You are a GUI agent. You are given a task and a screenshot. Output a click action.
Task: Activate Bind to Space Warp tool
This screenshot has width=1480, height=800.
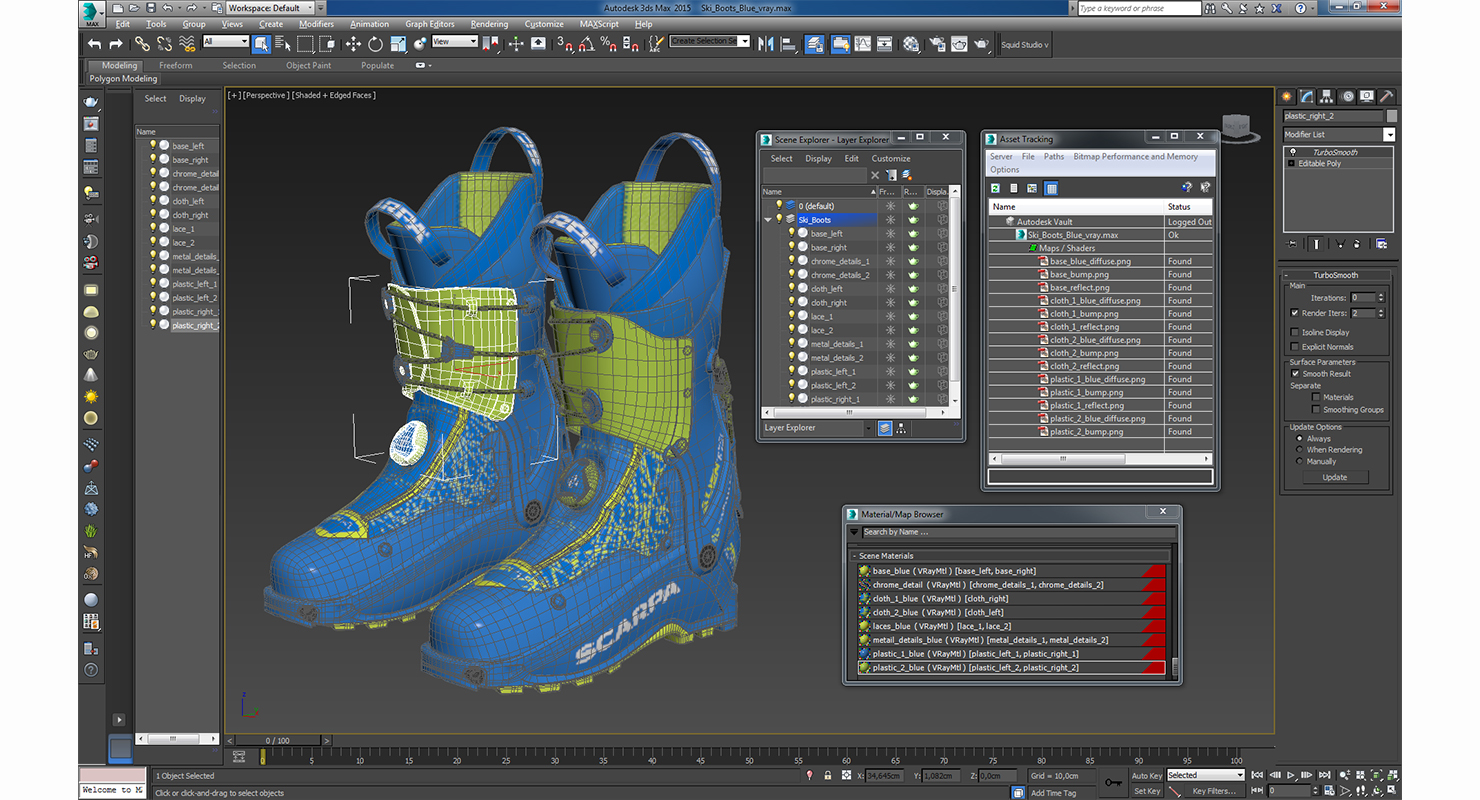pyautogui.click(x=187, y=44)
